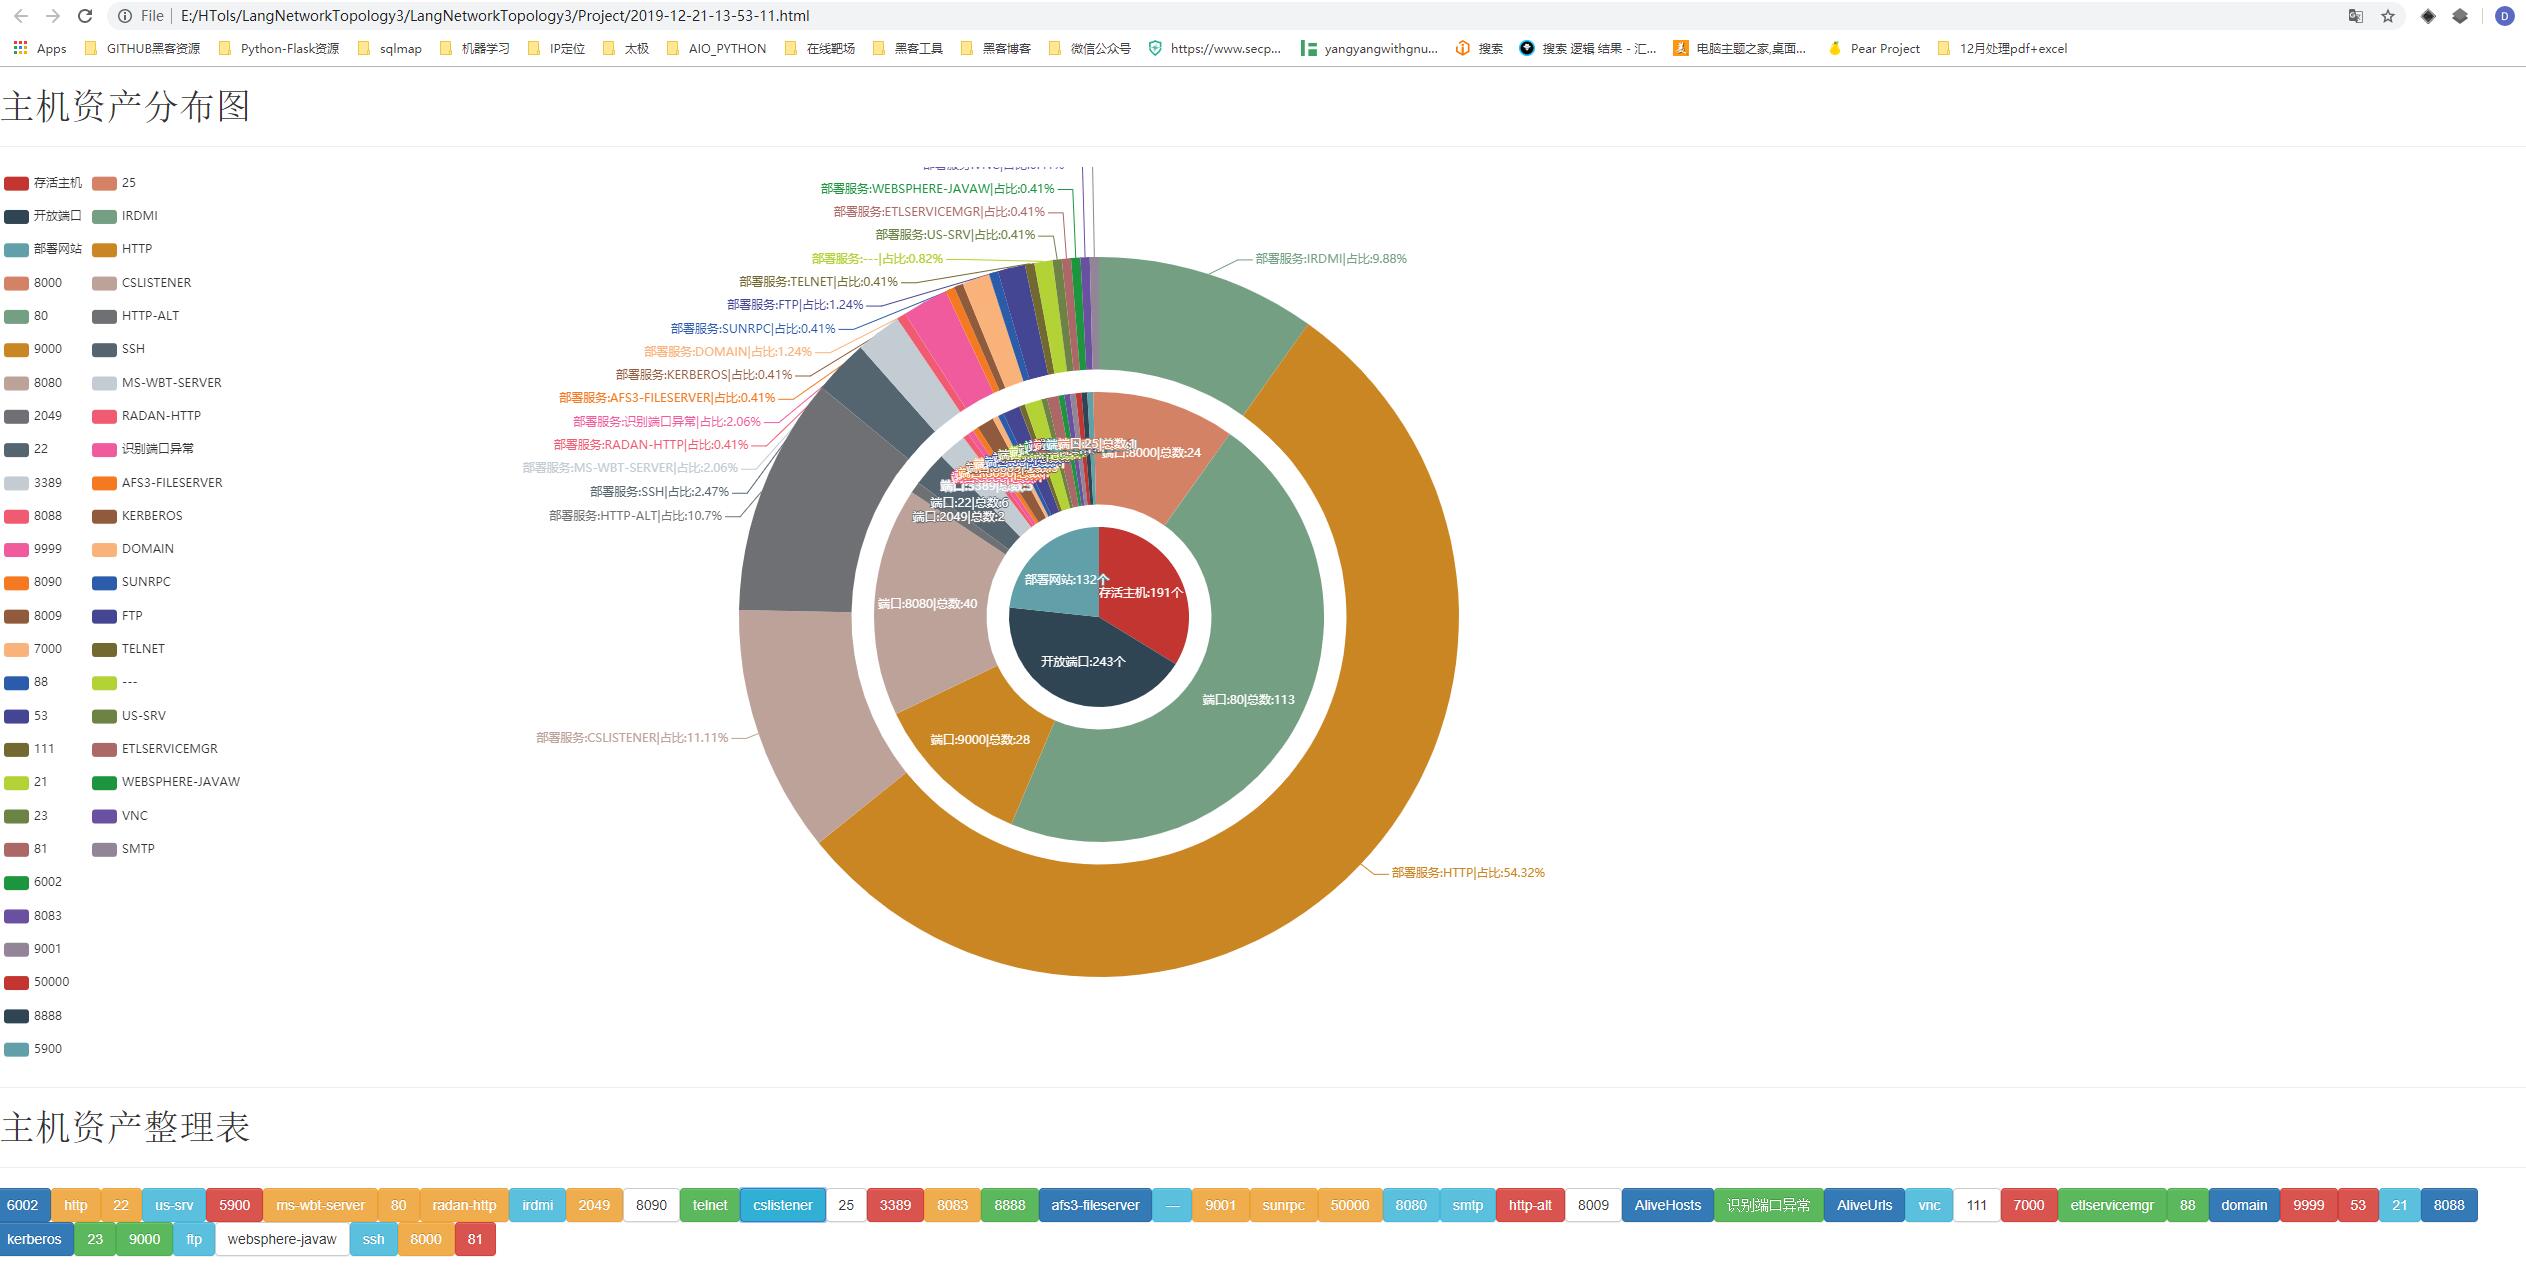Click the kerberos tag button

[34, 1239]
